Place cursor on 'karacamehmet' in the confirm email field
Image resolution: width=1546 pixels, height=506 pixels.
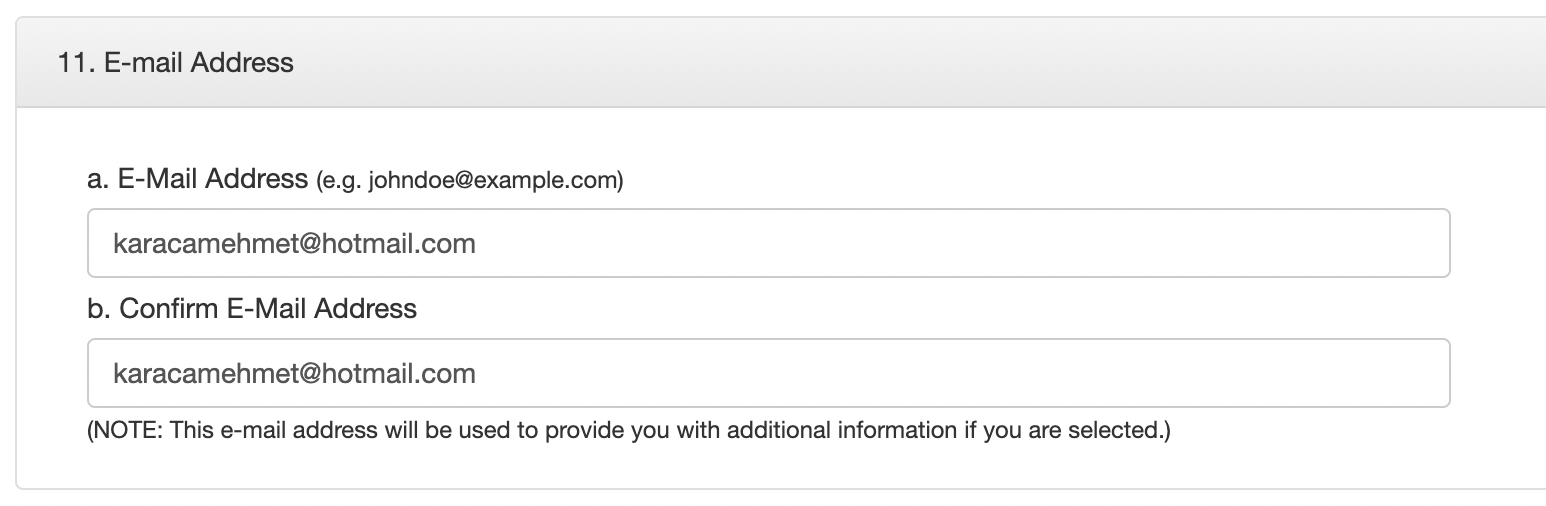202,373
